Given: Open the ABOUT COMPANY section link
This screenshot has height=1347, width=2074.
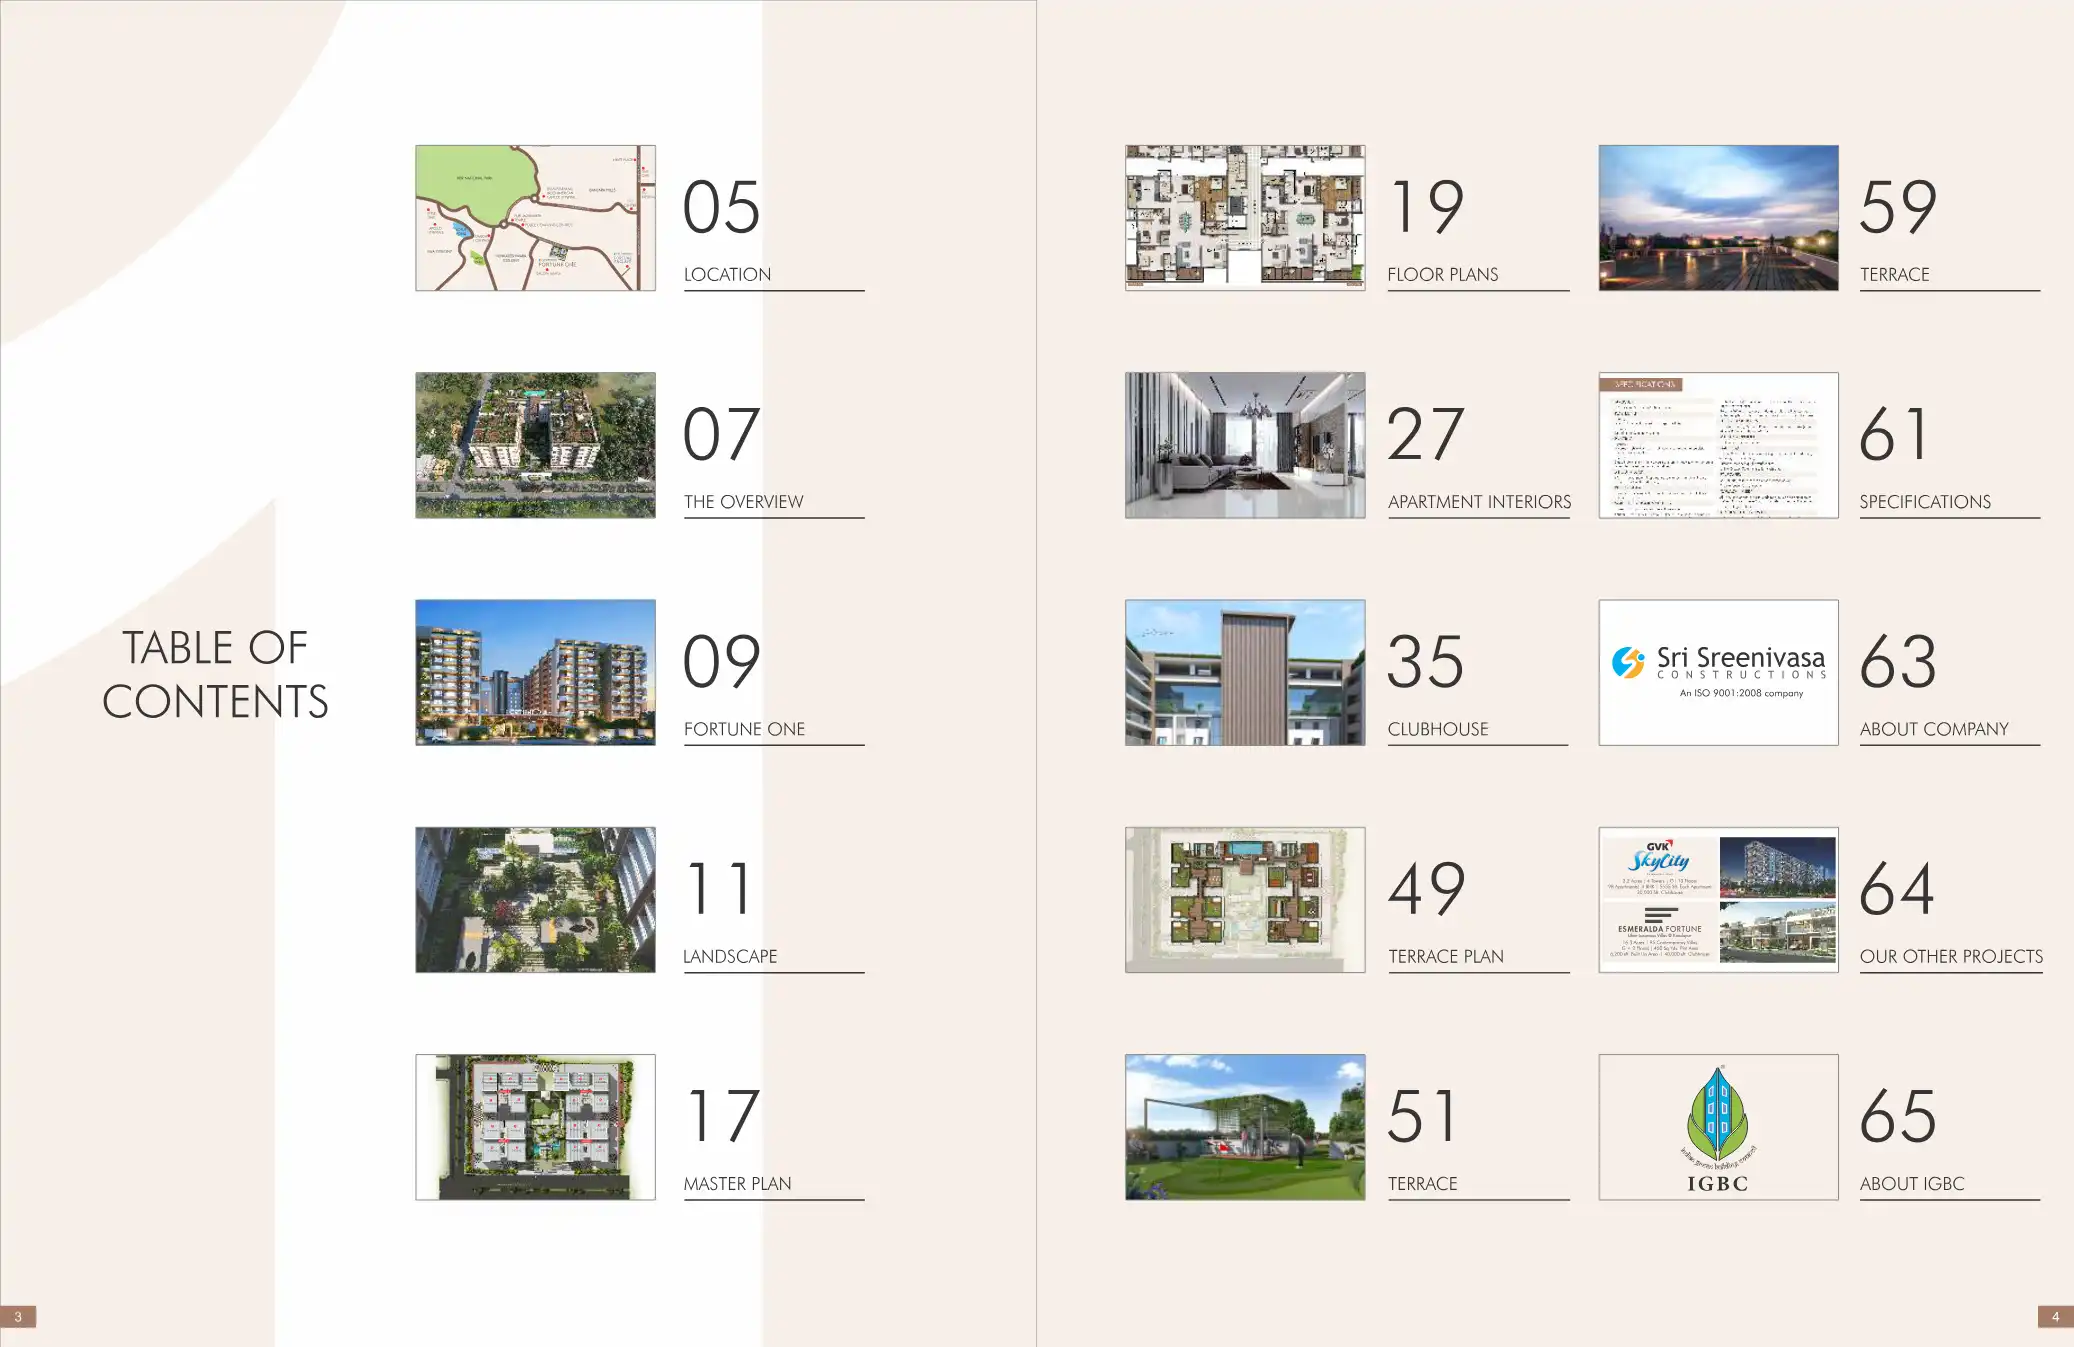Looking at the screenshot, I should [1933, 729].
